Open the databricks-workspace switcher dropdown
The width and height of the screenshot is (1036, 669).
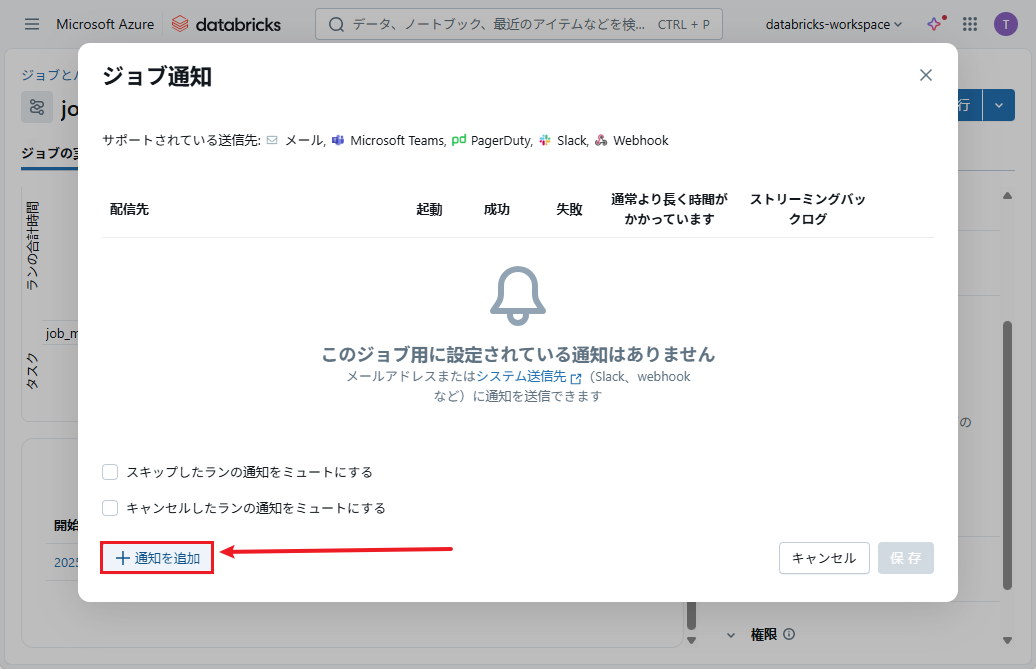tap(833, 24)
